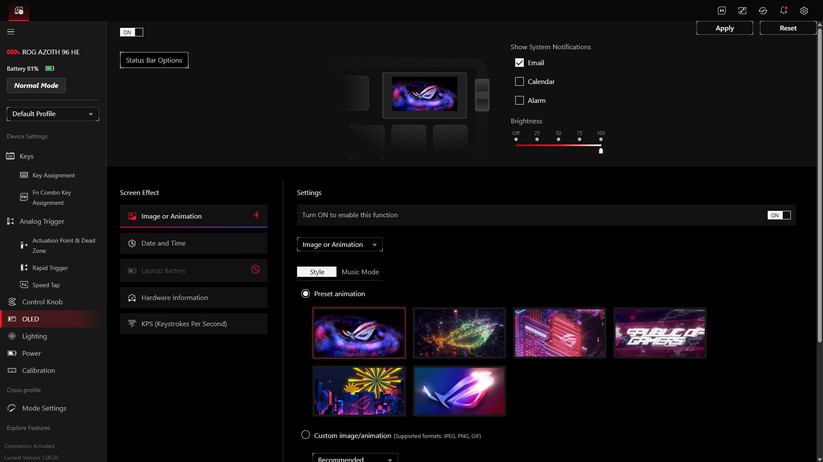This screenshot has width=823, height=462.
Task: Click the Rapid Trigger icon
Action: (x=24, y=267)
